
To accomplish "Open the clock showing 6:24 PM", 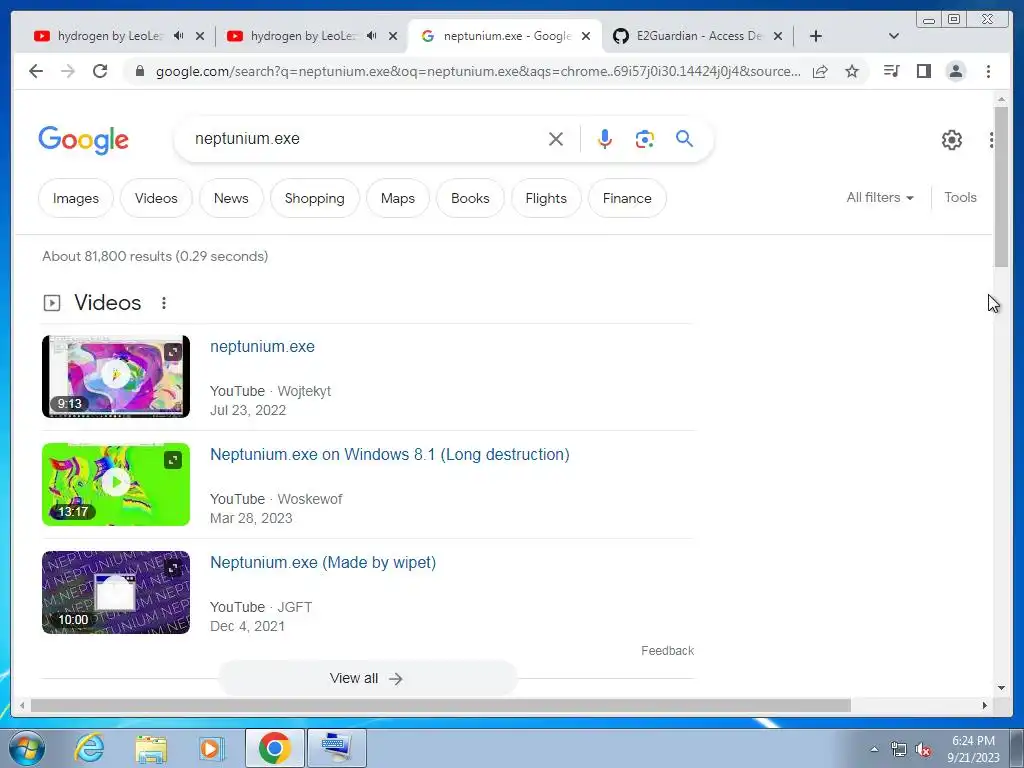I will click(973, 749).
